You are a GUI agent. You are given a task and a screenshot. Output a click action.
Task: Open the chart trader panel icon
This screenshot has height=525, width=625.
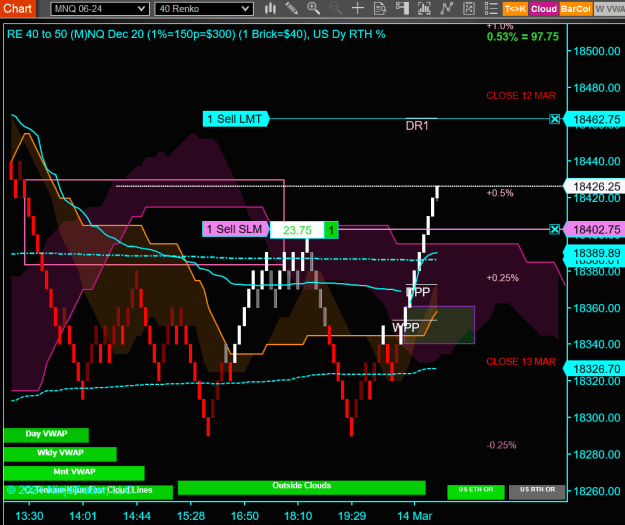pos(402,8)
